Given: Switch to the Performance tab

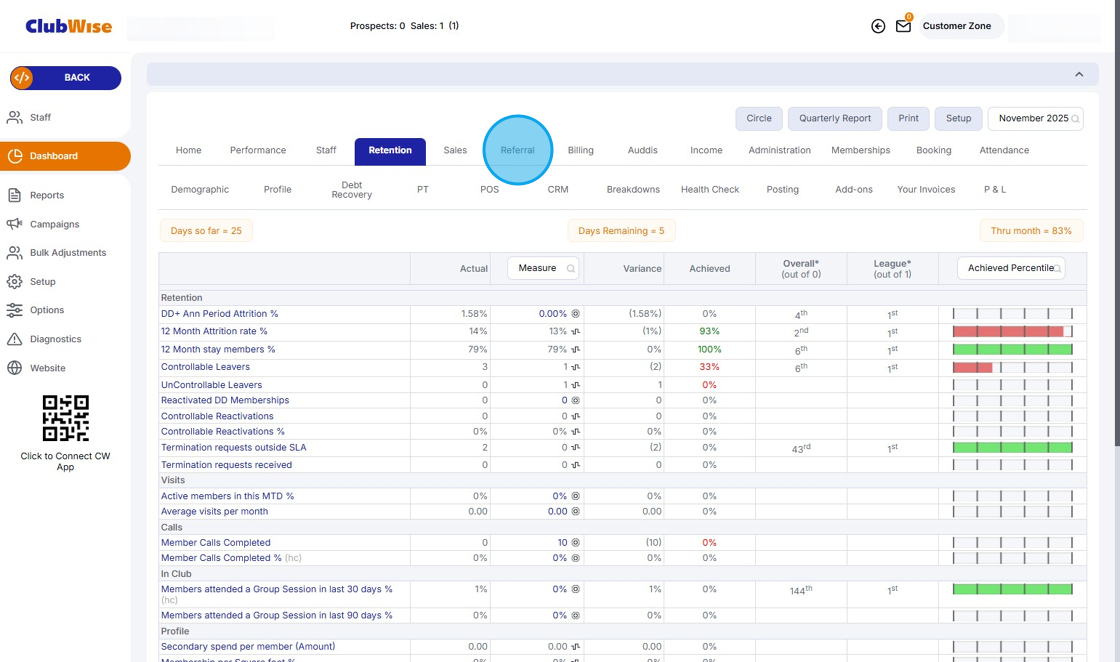Looking at the screenshot, I should coord(258,150).
